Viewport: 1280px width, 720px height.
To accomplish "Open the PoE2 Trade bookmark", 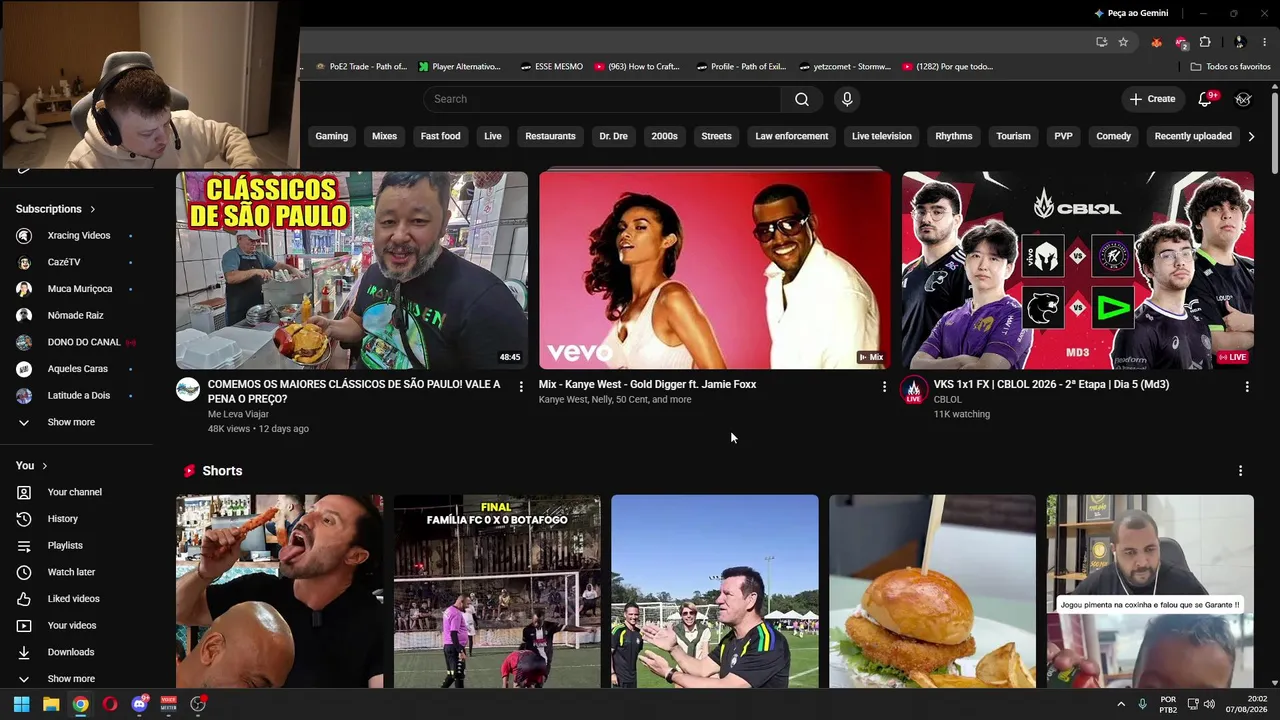I will point(361,67).
